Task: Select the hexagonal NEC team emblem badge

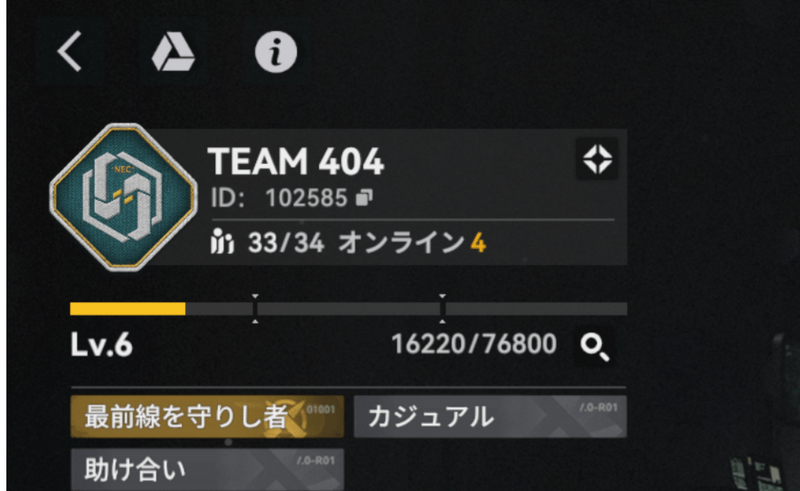Action: [x=123, y=197]
